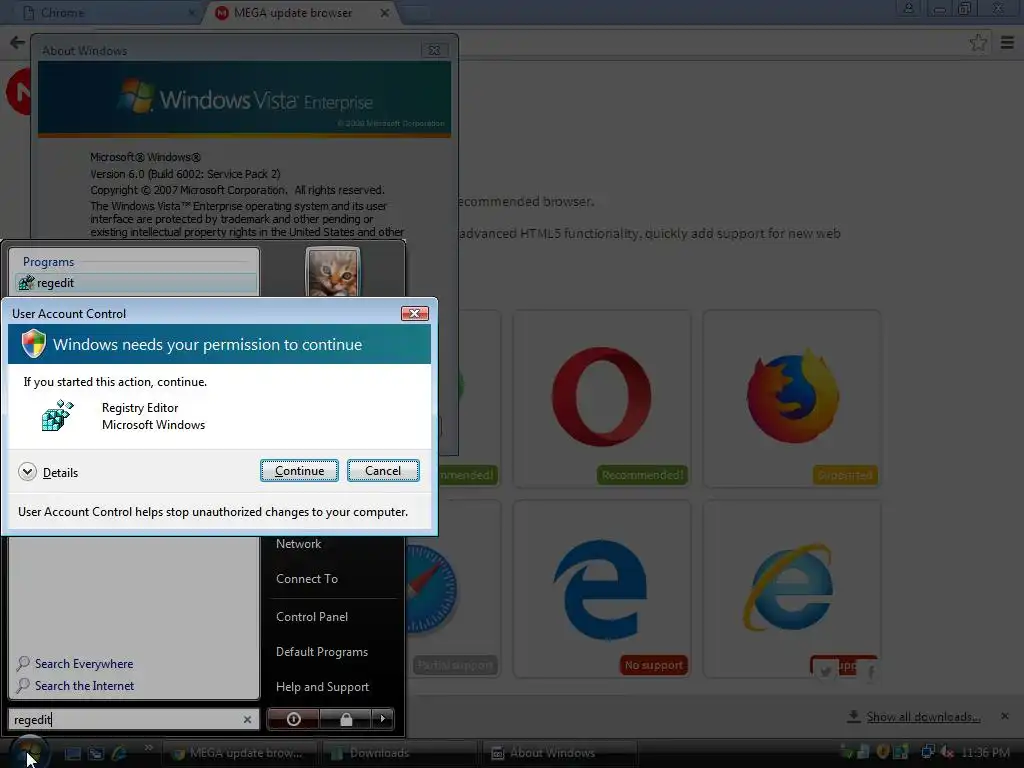Click the Windows Start orb
The image size is (1024, 768).
[29, 752]
